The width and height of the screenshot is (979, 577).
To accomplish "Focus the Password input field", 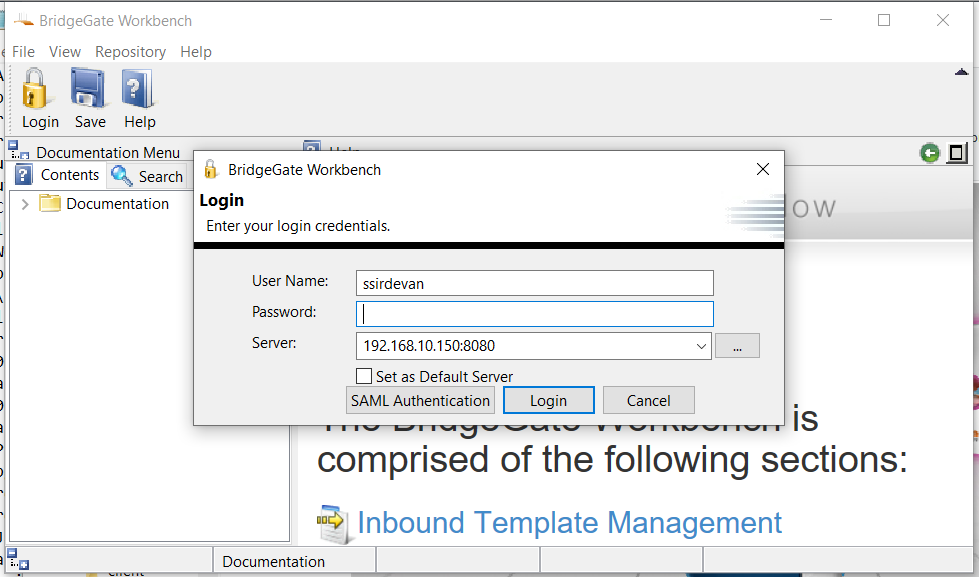I will tap(534, 314).
